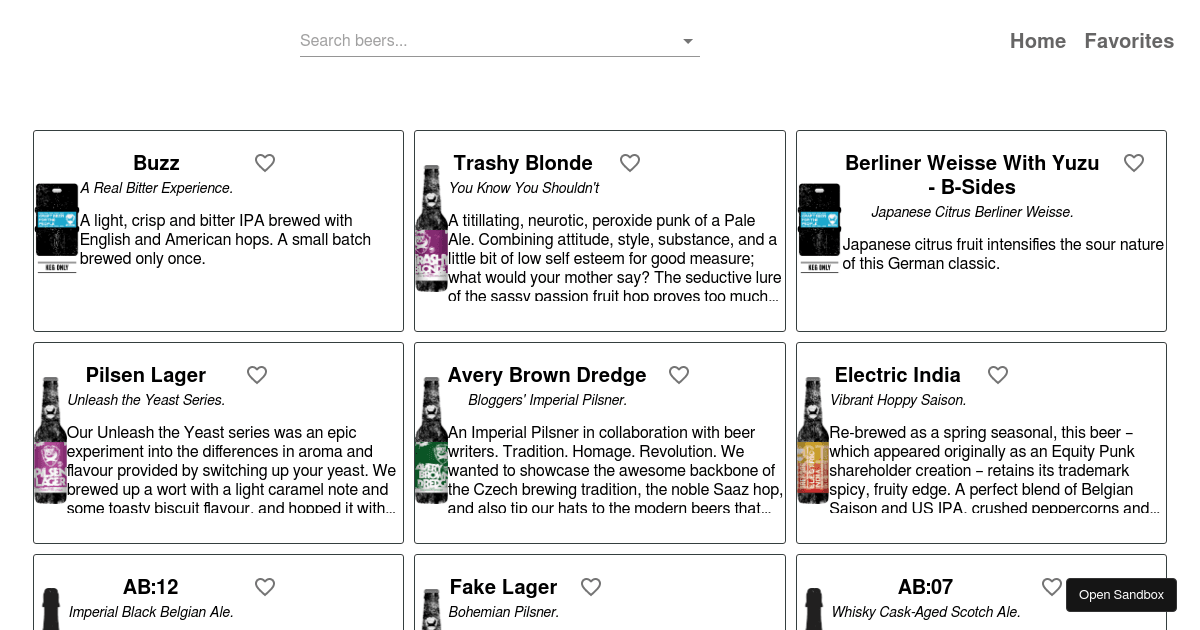Open the Favorites page
The image size is (1200, 630).
click(1129, 41)
